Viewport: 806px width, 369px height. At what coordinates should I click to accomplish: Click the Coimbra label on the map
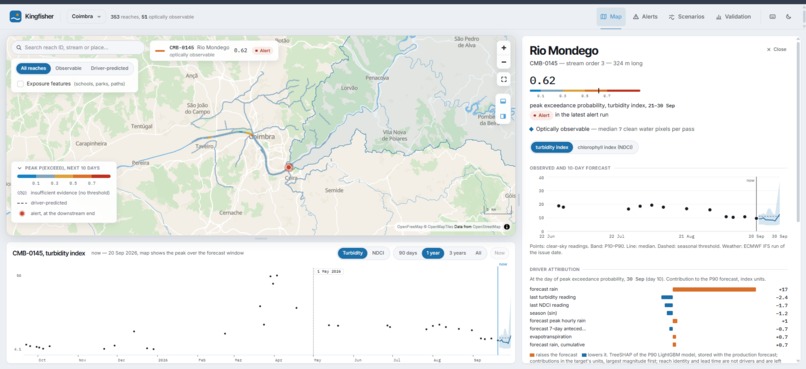point(263,137)
